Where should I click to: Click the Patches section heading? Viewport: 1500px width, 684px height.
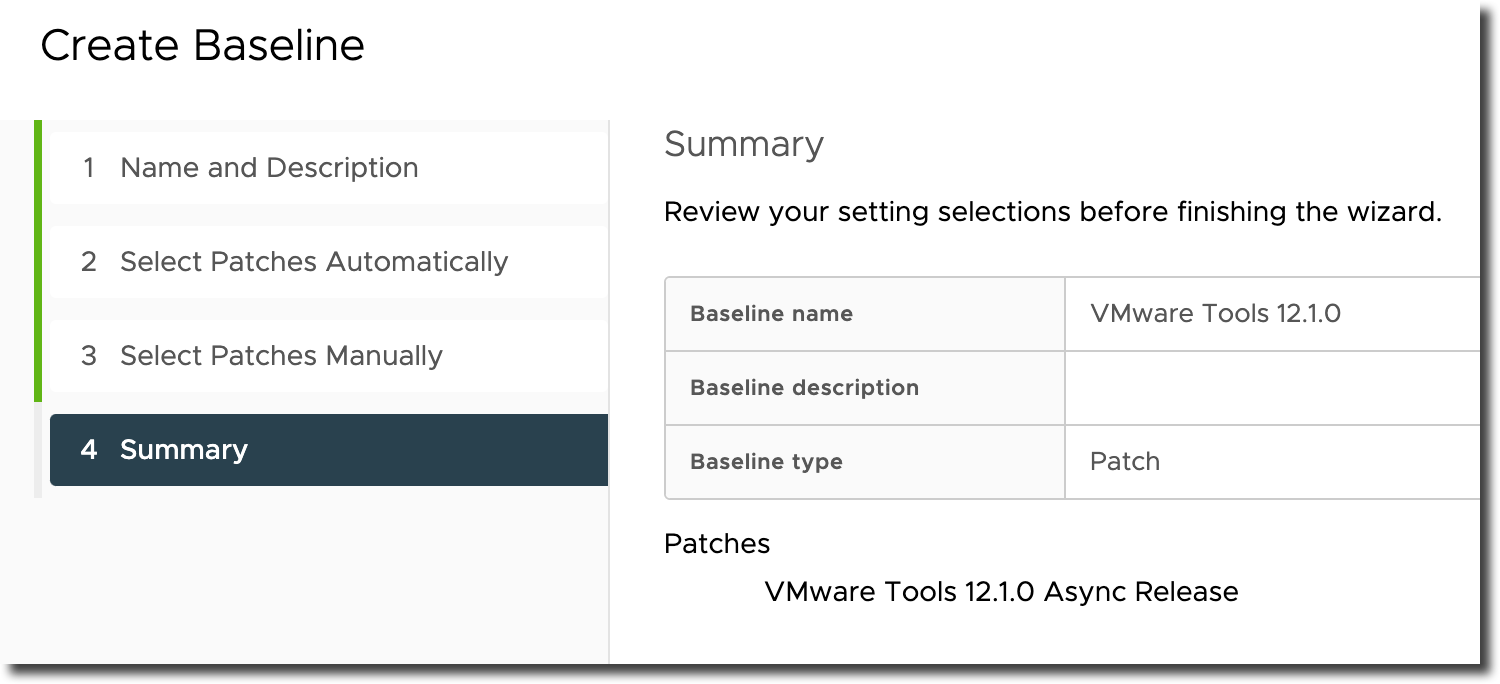coord(717,544)
